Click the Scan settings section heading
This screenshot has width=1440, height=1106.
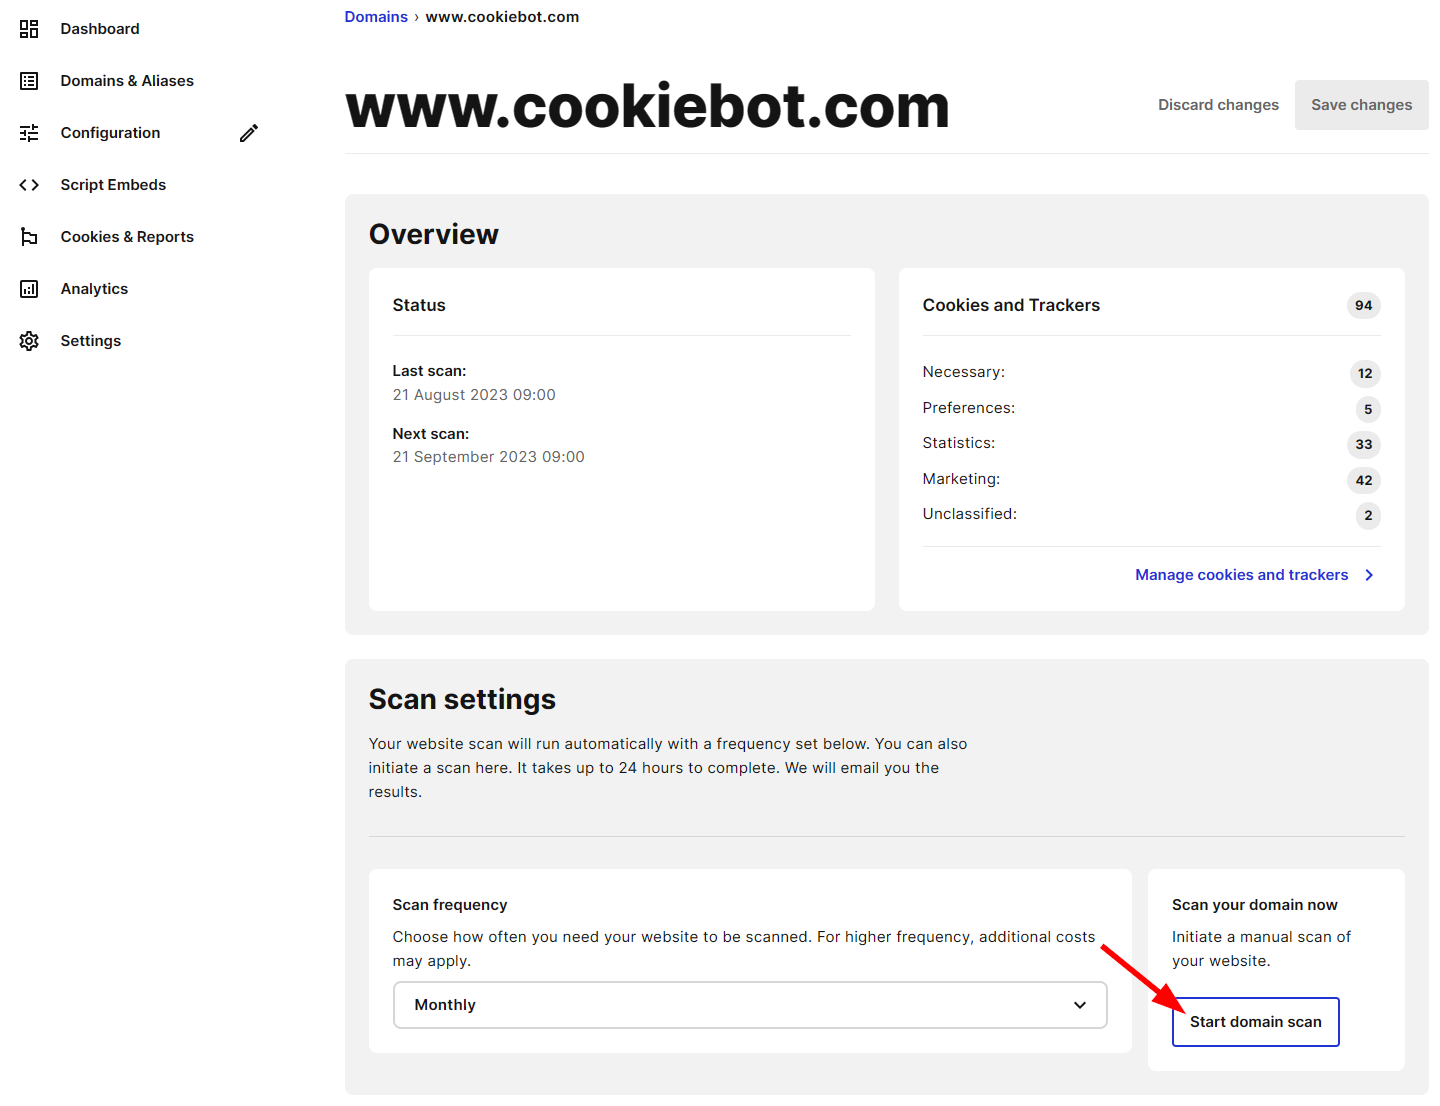[462, 700]
